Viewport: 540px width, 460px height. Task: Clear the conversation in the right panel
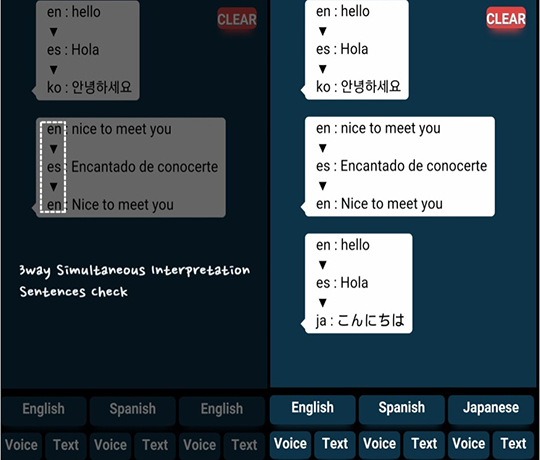(x=506, y=19)
